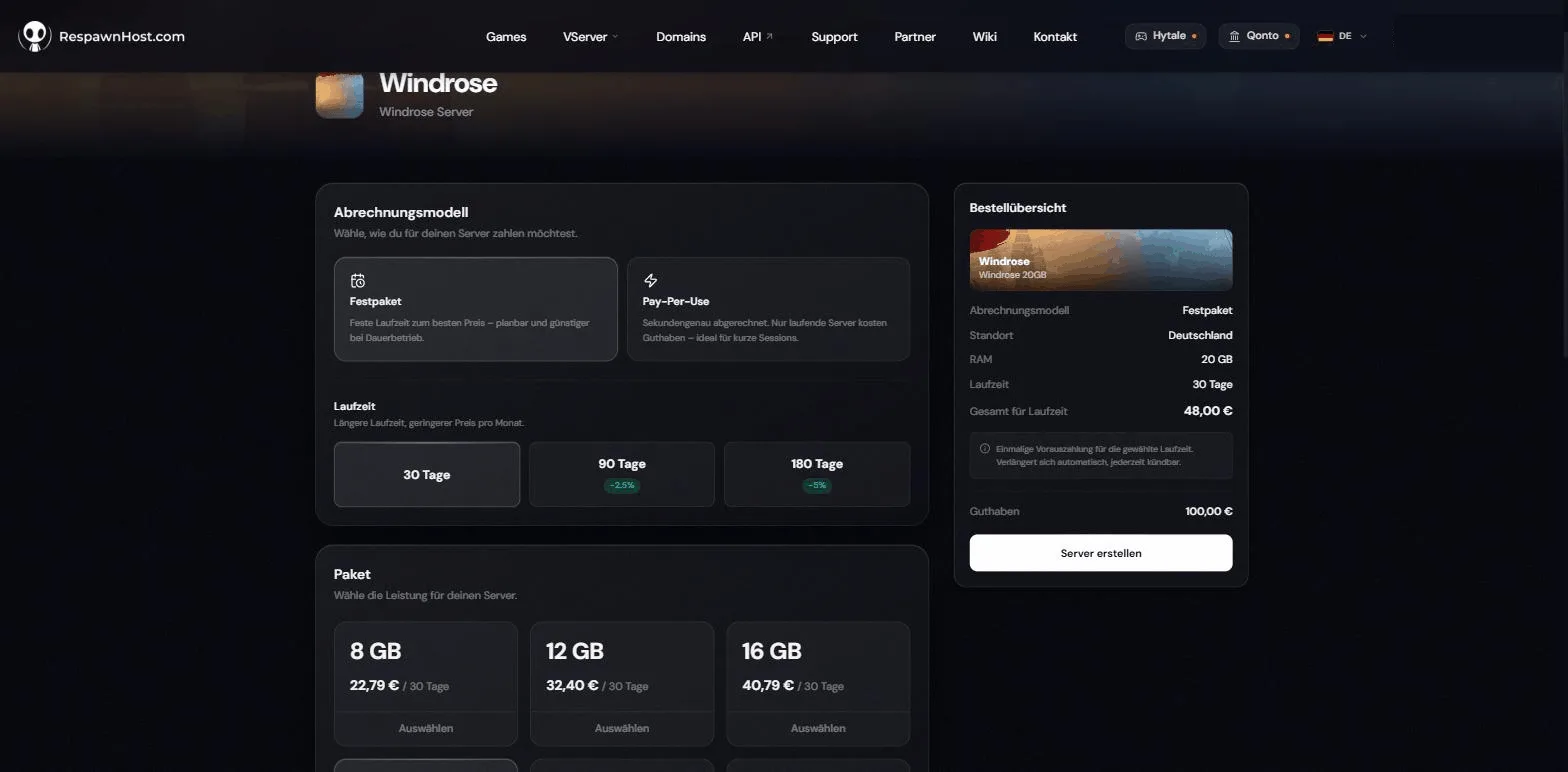
Task: Click the Windrose banner in Bestellübersicht
Action: pyautogui.click(x=1101, y=260)
